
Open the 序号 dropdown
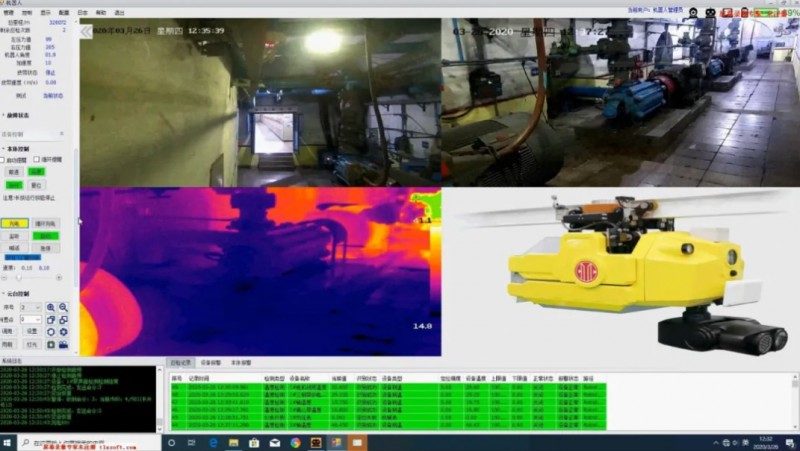pos(31,307)
